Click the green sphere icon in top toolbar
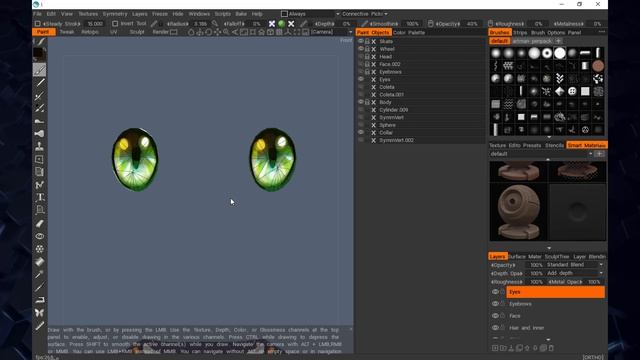The height and width of the screenshot is (360, 640). coord(281,24)
